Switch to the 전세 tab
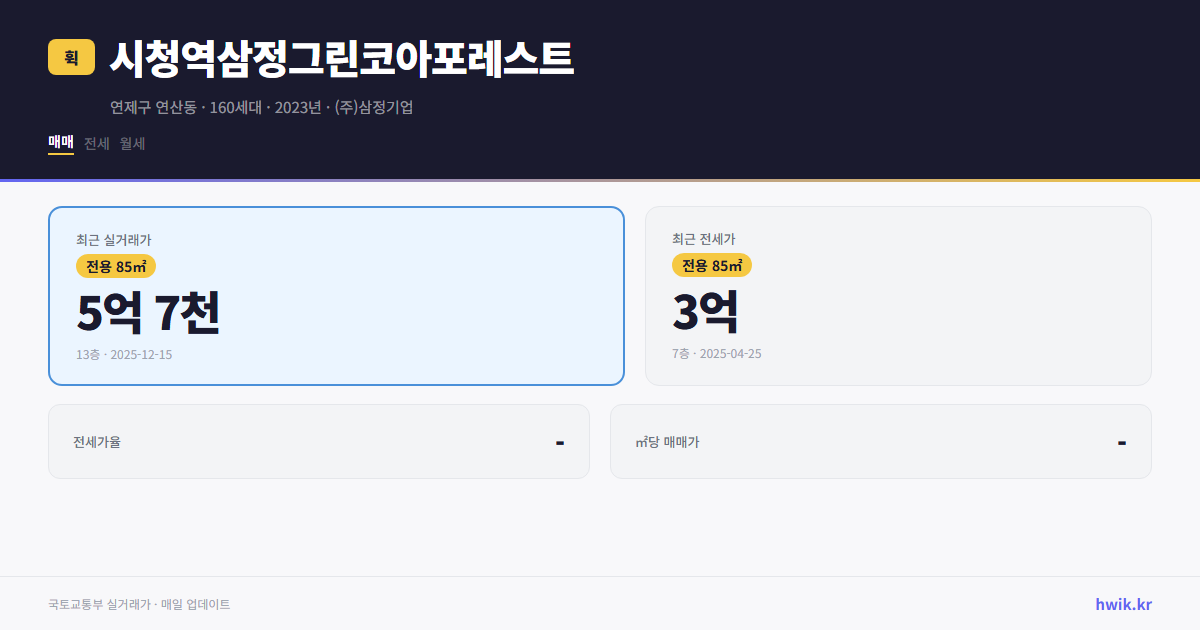This screenshot has width=1200, height=630. pyautogui.click(x=97, y=143)
